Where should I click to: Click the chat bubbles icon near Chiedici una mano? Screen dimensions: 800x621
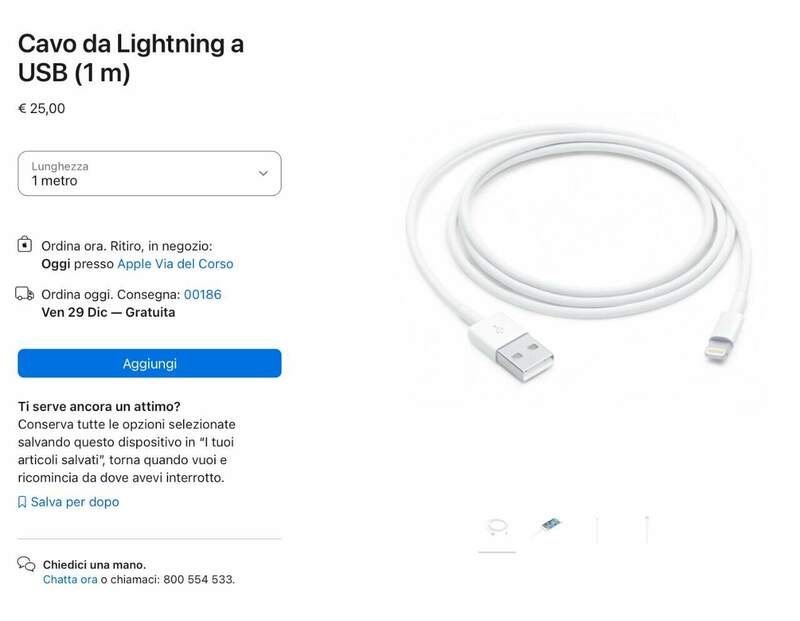tap(26, 565)
